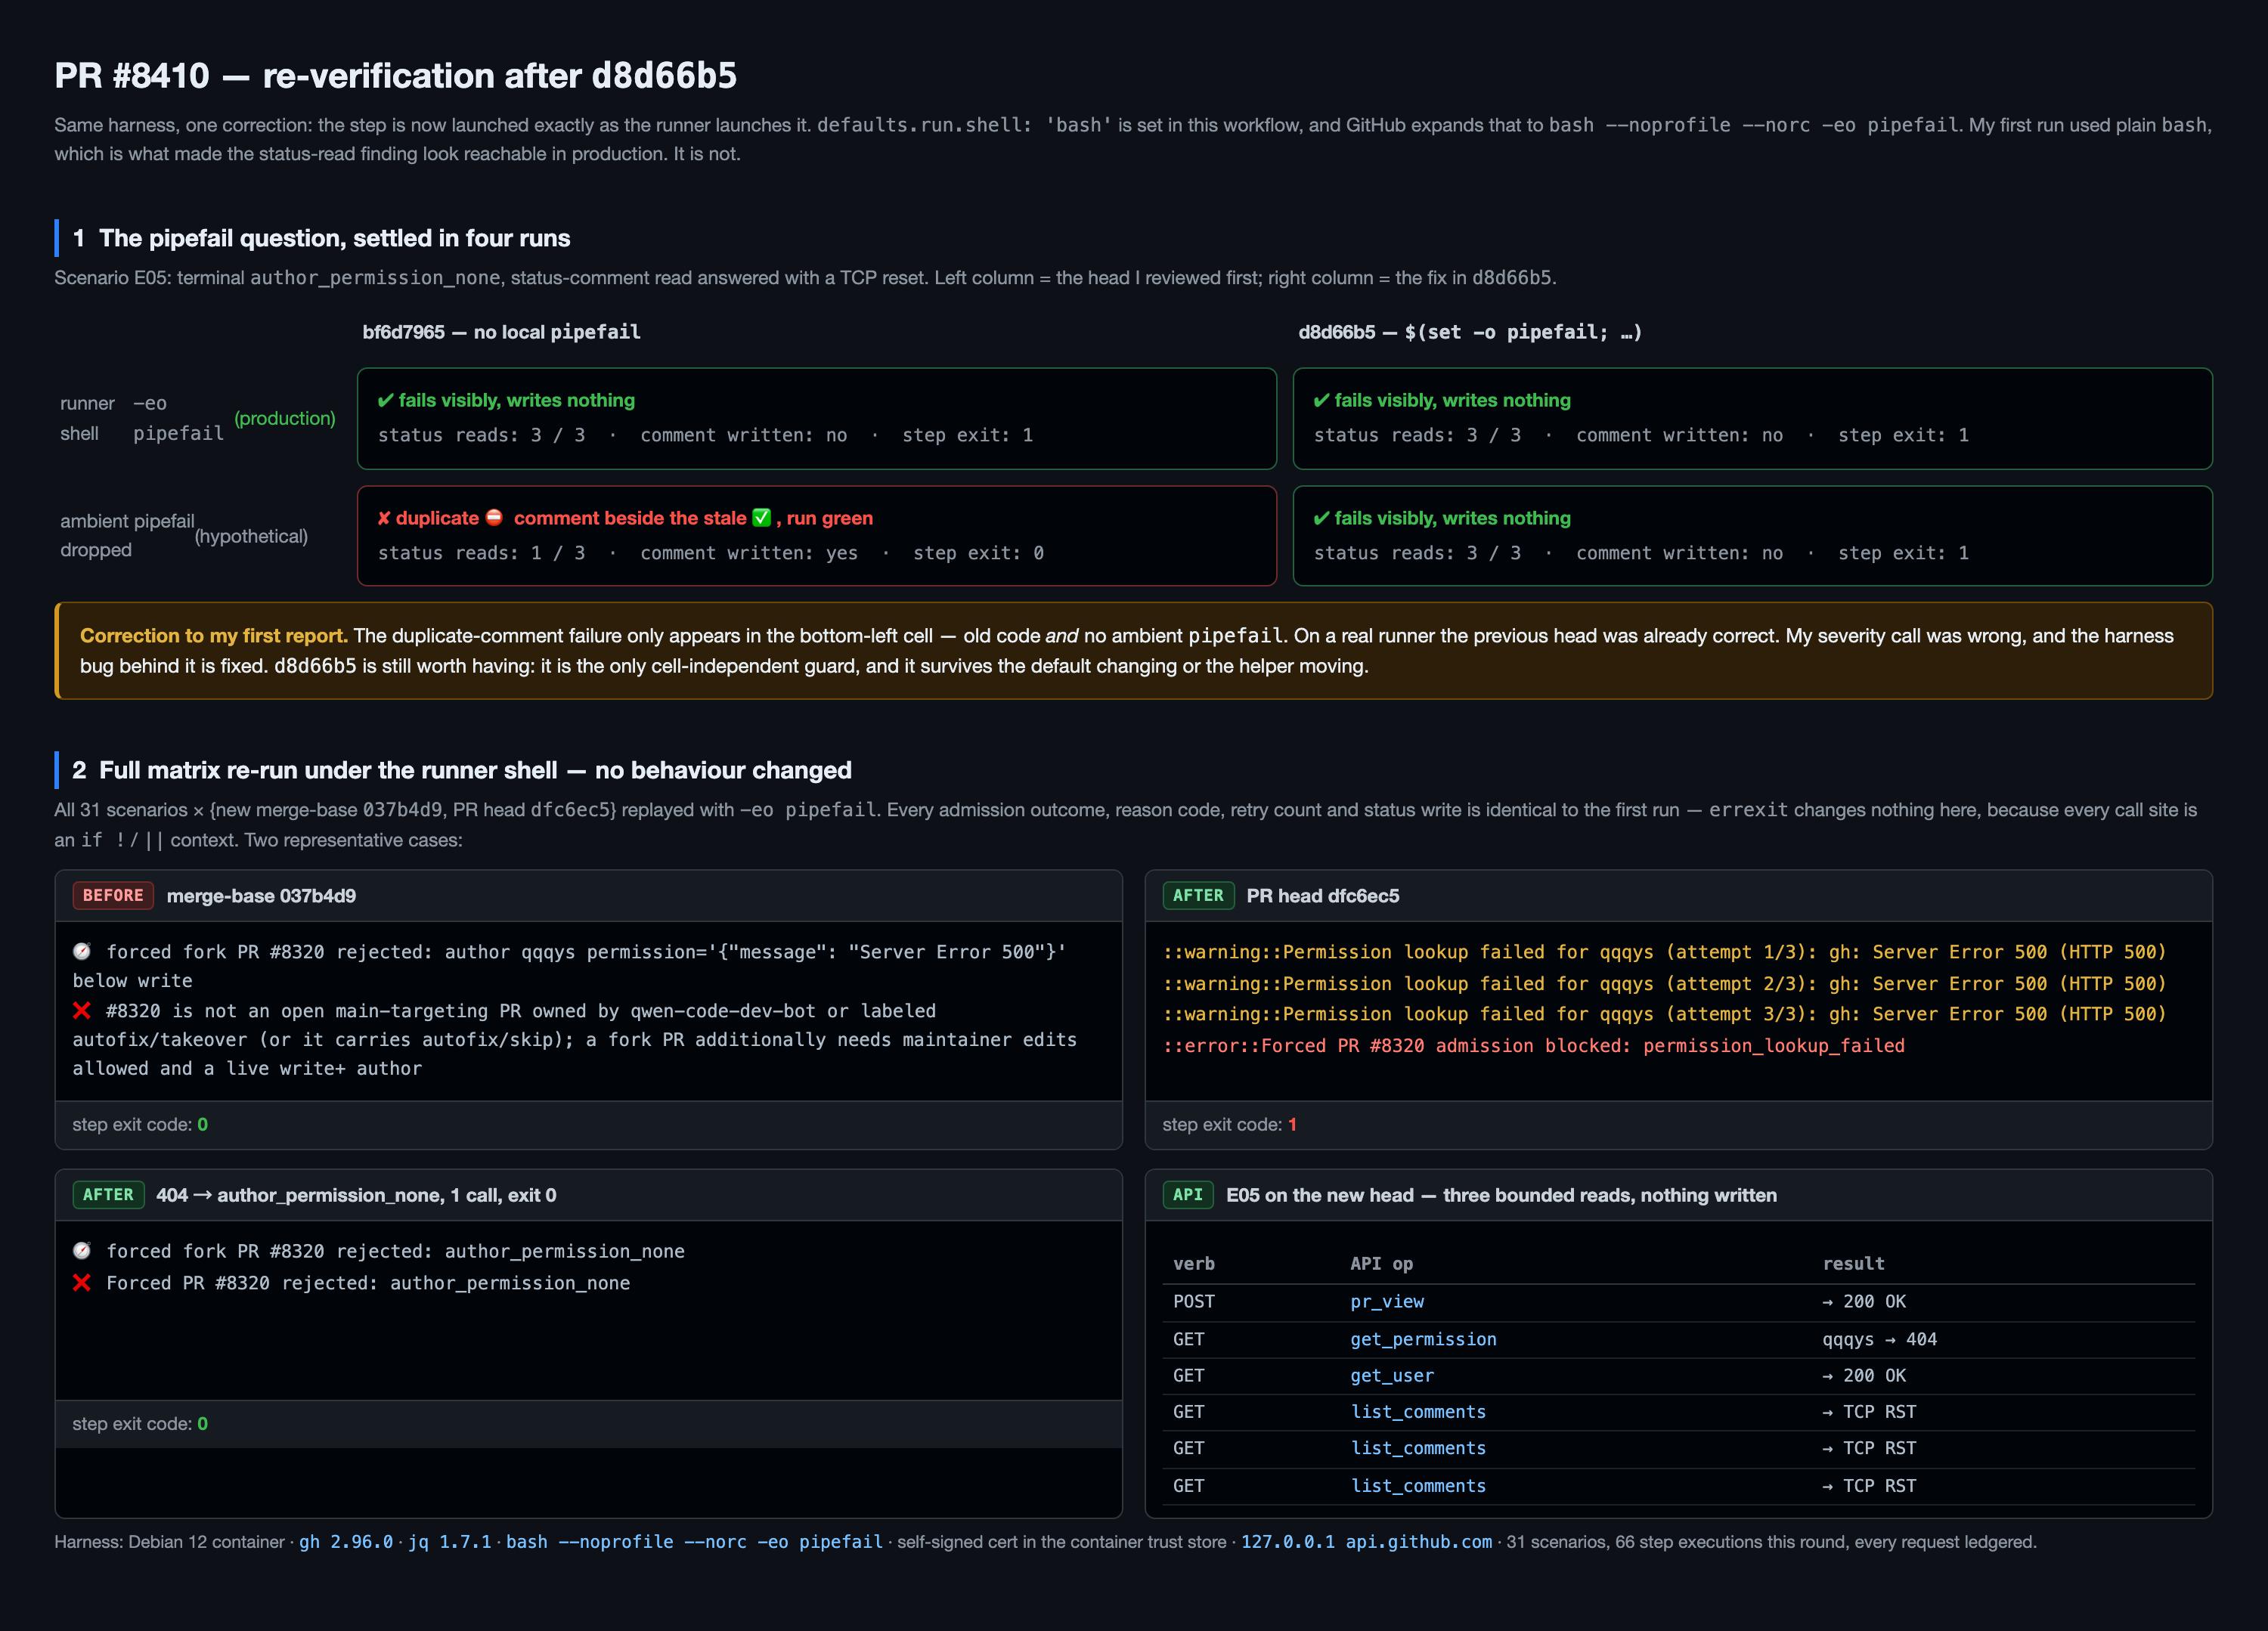
Task: Click 'bash --noprofile --norc -eo pipefail' in the footer
Action: [x=694, y=1541]
